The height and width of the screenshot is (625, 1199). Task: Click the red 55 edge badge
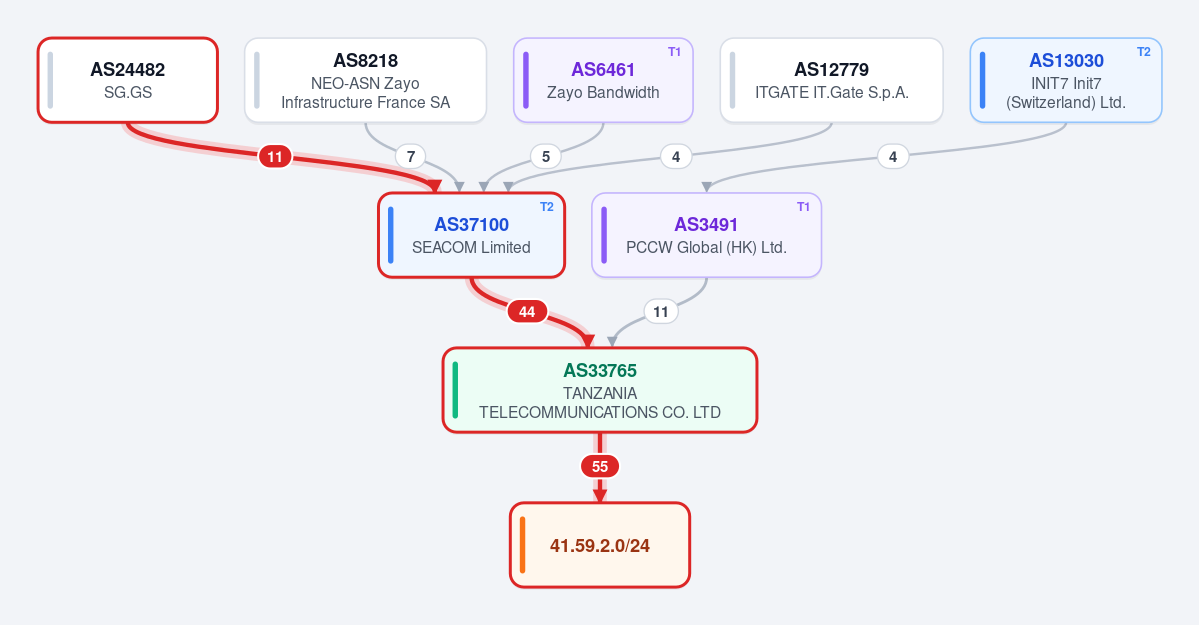click(x=600, y=467)
